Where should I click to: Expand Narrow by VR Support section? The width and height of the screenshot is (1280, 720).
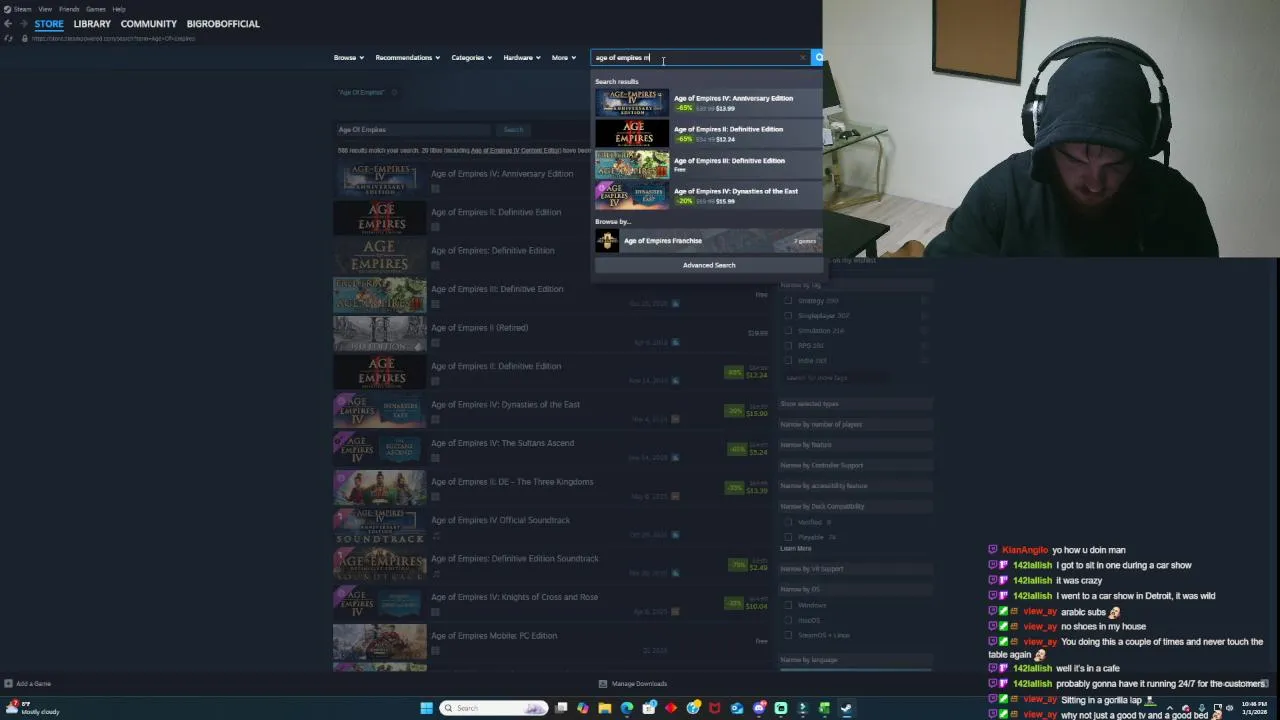click(855, 568)
